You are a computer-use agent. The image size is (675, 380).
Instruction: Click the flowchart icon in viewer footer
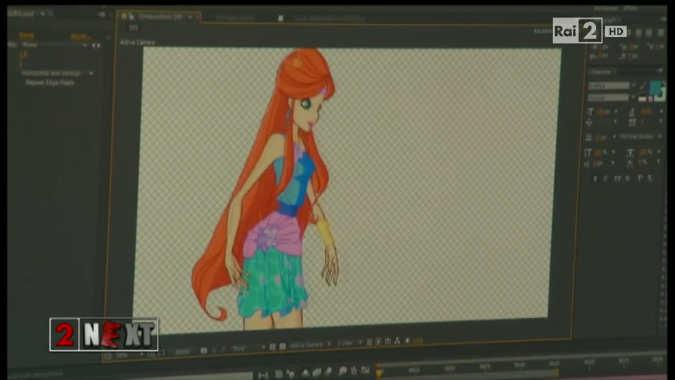tap(397, 341)
